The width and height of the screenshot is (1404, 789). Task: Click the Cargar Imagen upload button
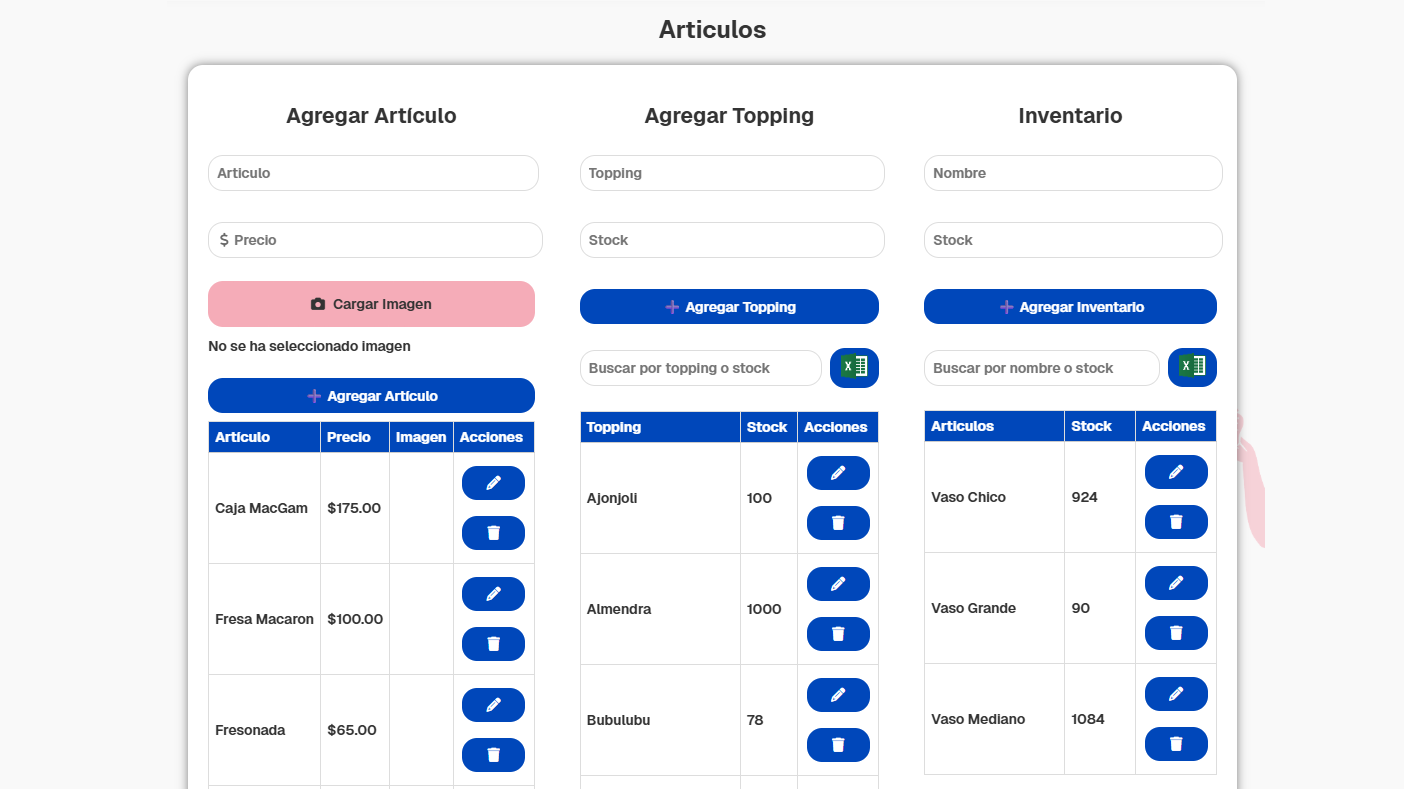(371, 303)
